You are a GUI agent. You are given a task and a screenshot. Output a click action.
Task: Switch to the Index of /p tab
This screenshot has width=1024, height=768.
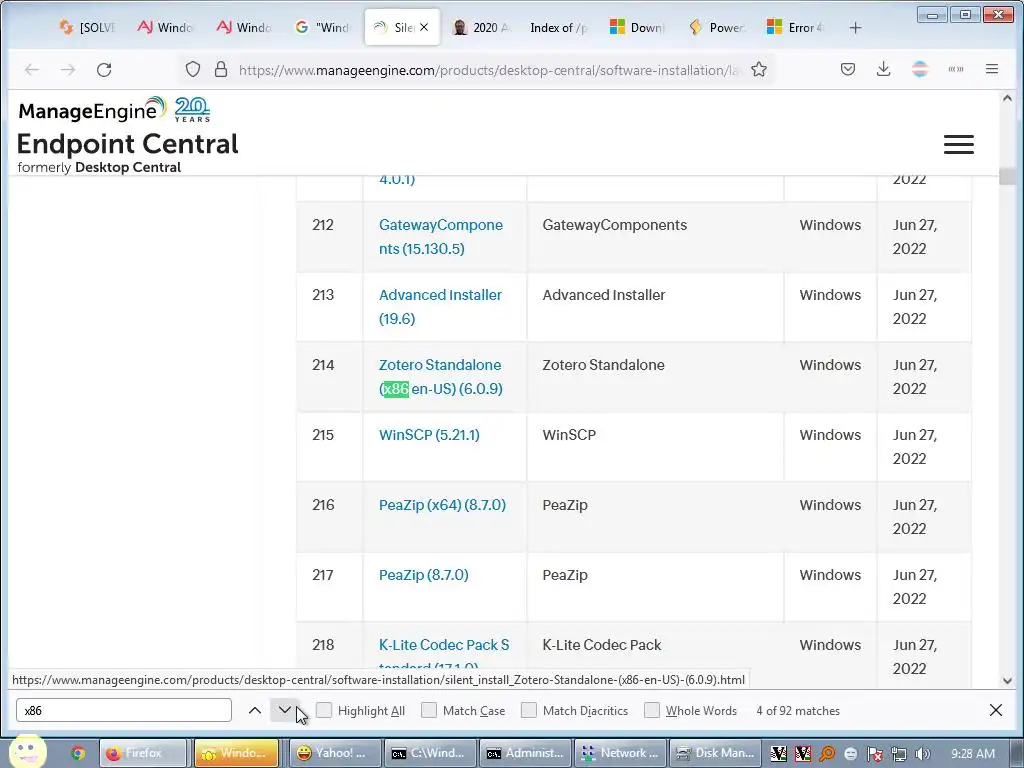point(559,27)
